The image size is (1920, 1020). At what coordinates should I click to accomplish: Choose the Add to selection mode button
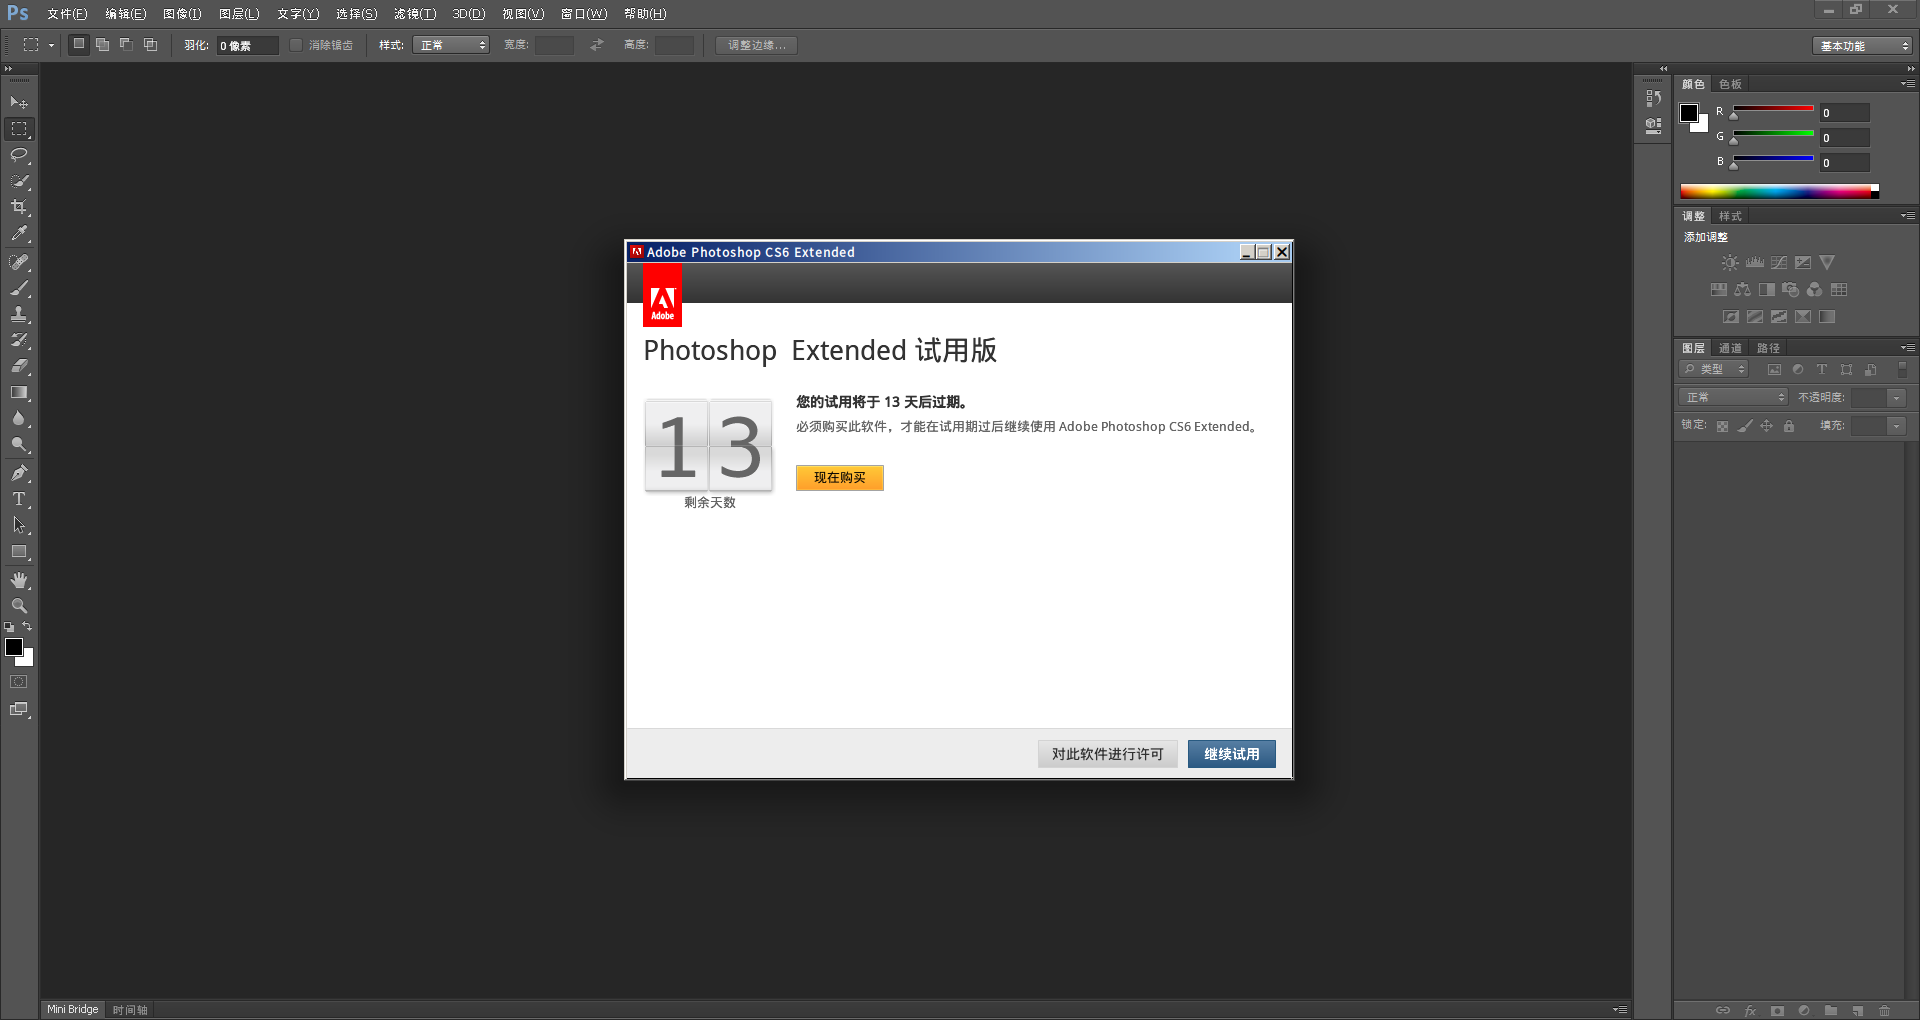tap(103, 45)
